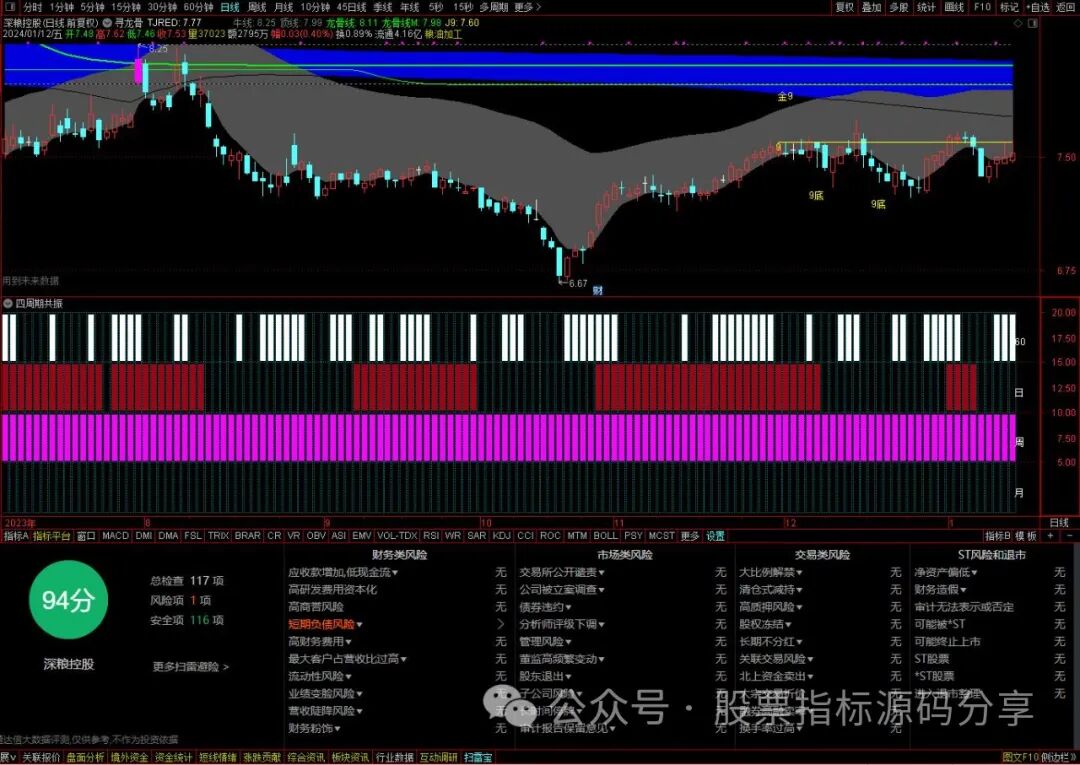Click the square panel icon beside the diamond icon
This screenshot has width=1080, height=765.
[1032, 23]
